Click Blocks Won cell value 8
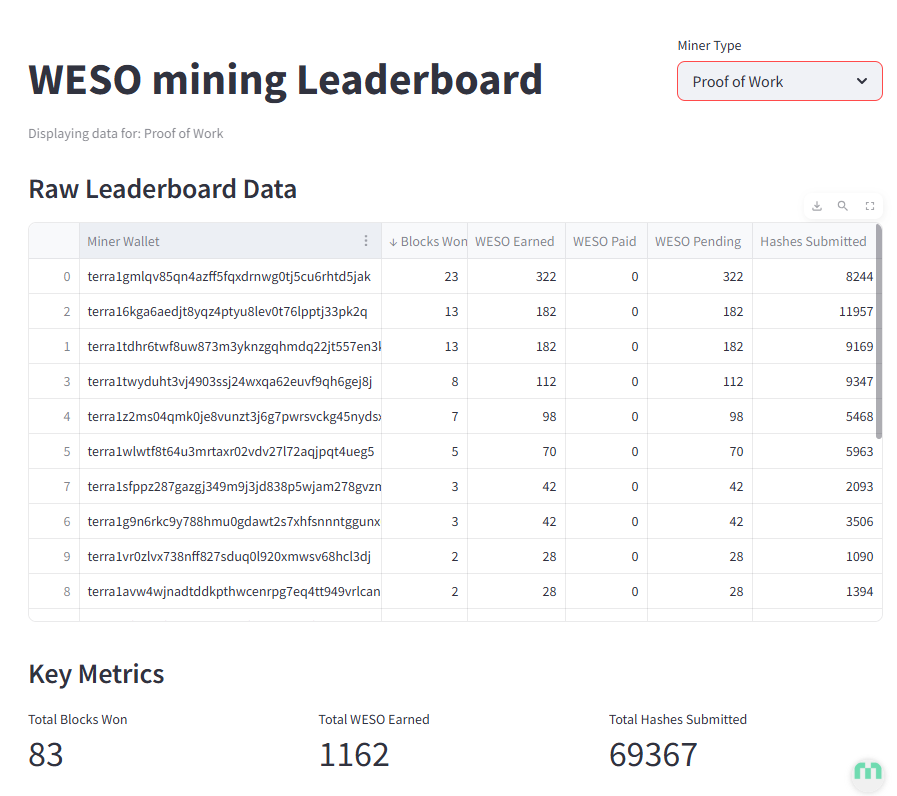 click(424, 381)
